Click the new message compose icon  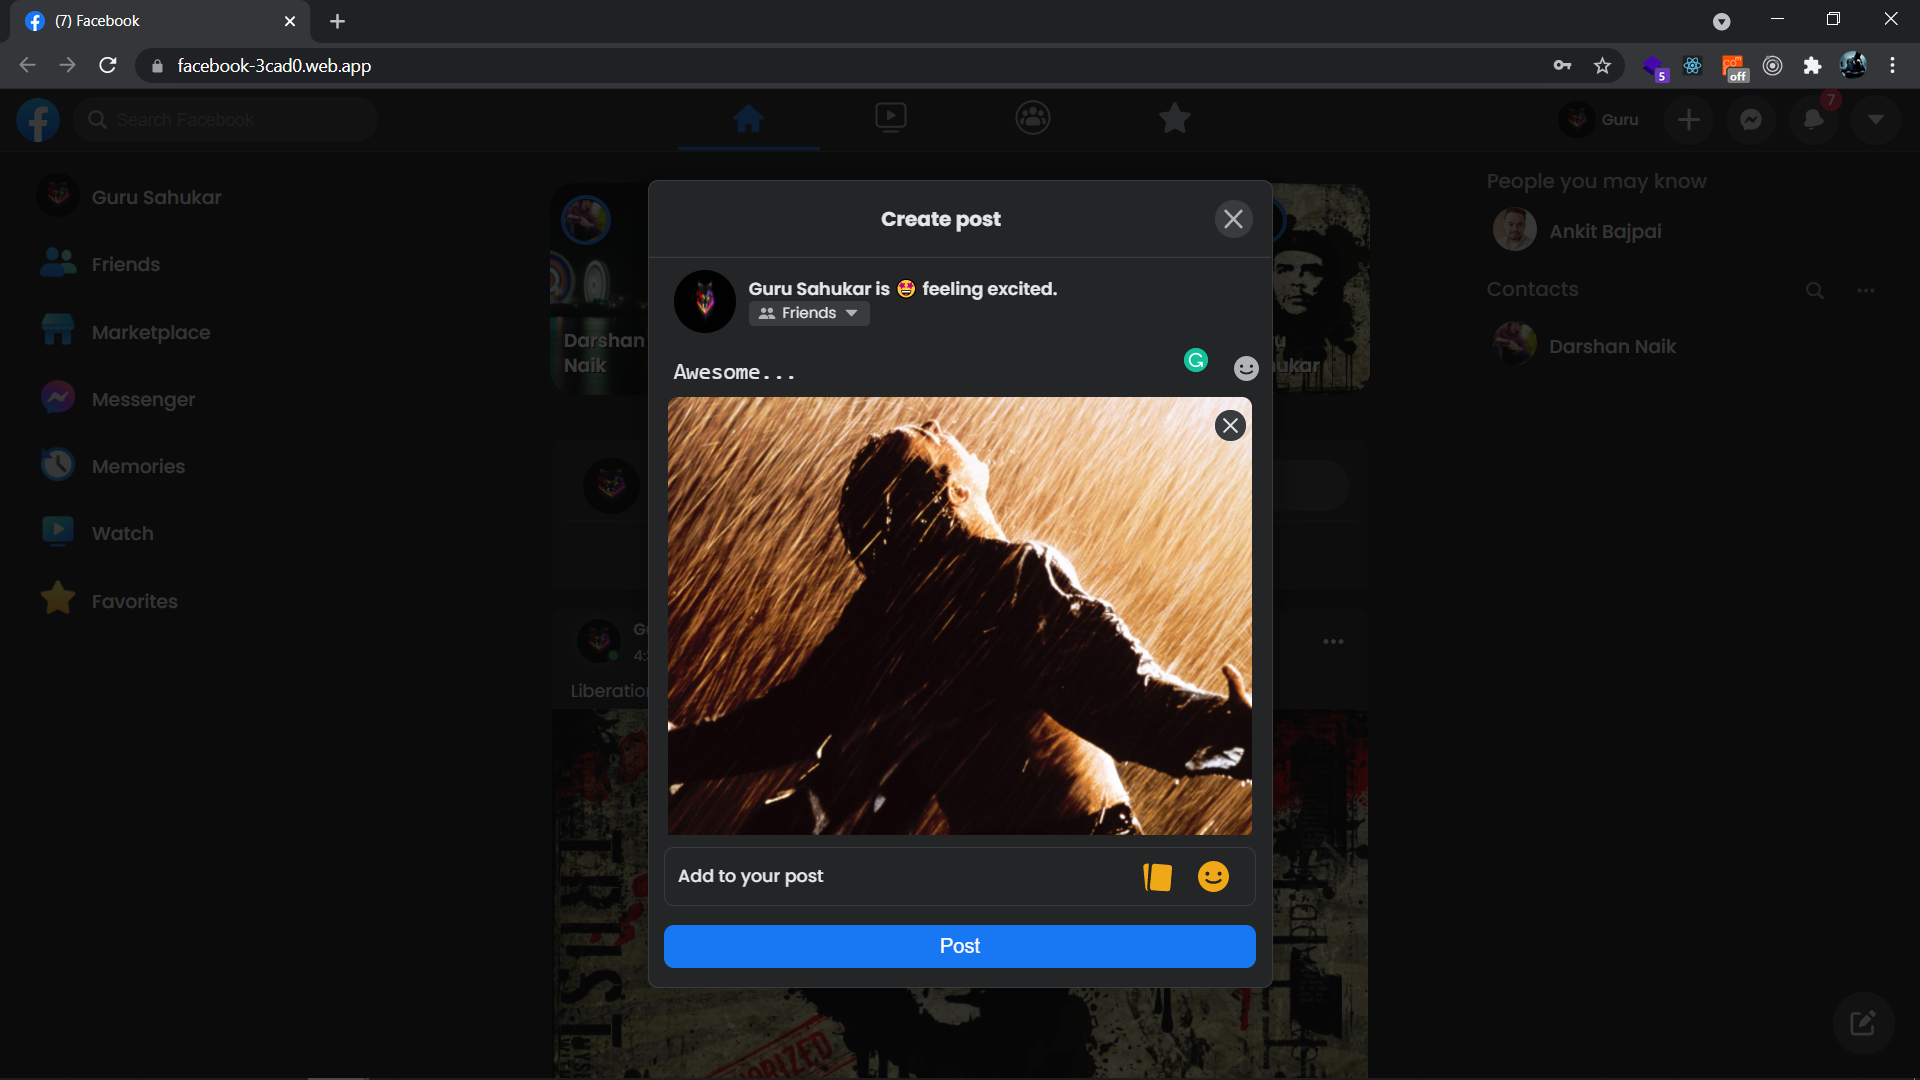click(x=1862, y=1023)
